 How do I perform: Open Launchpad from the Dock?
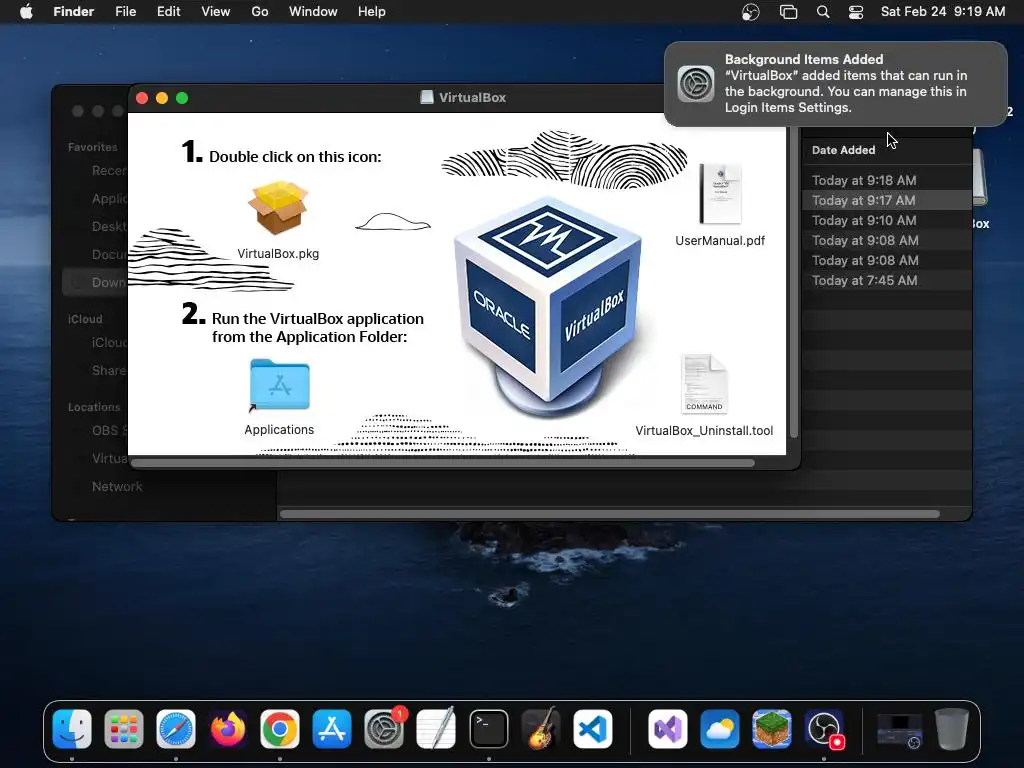point(123,729)
